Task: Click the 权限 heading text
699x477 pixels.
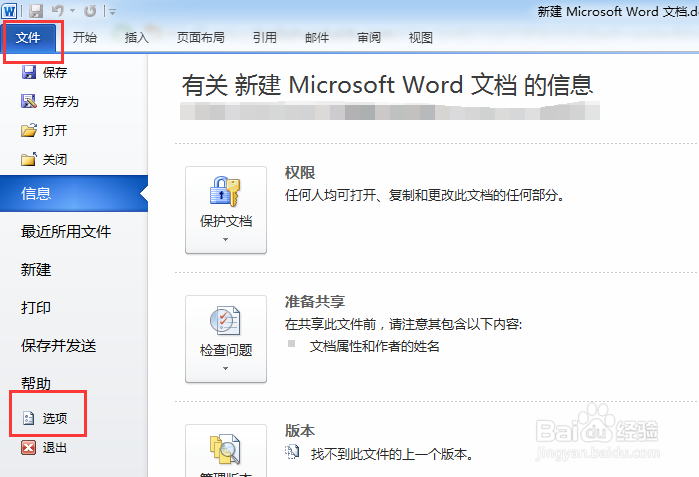Action: [x=300, y=173]
